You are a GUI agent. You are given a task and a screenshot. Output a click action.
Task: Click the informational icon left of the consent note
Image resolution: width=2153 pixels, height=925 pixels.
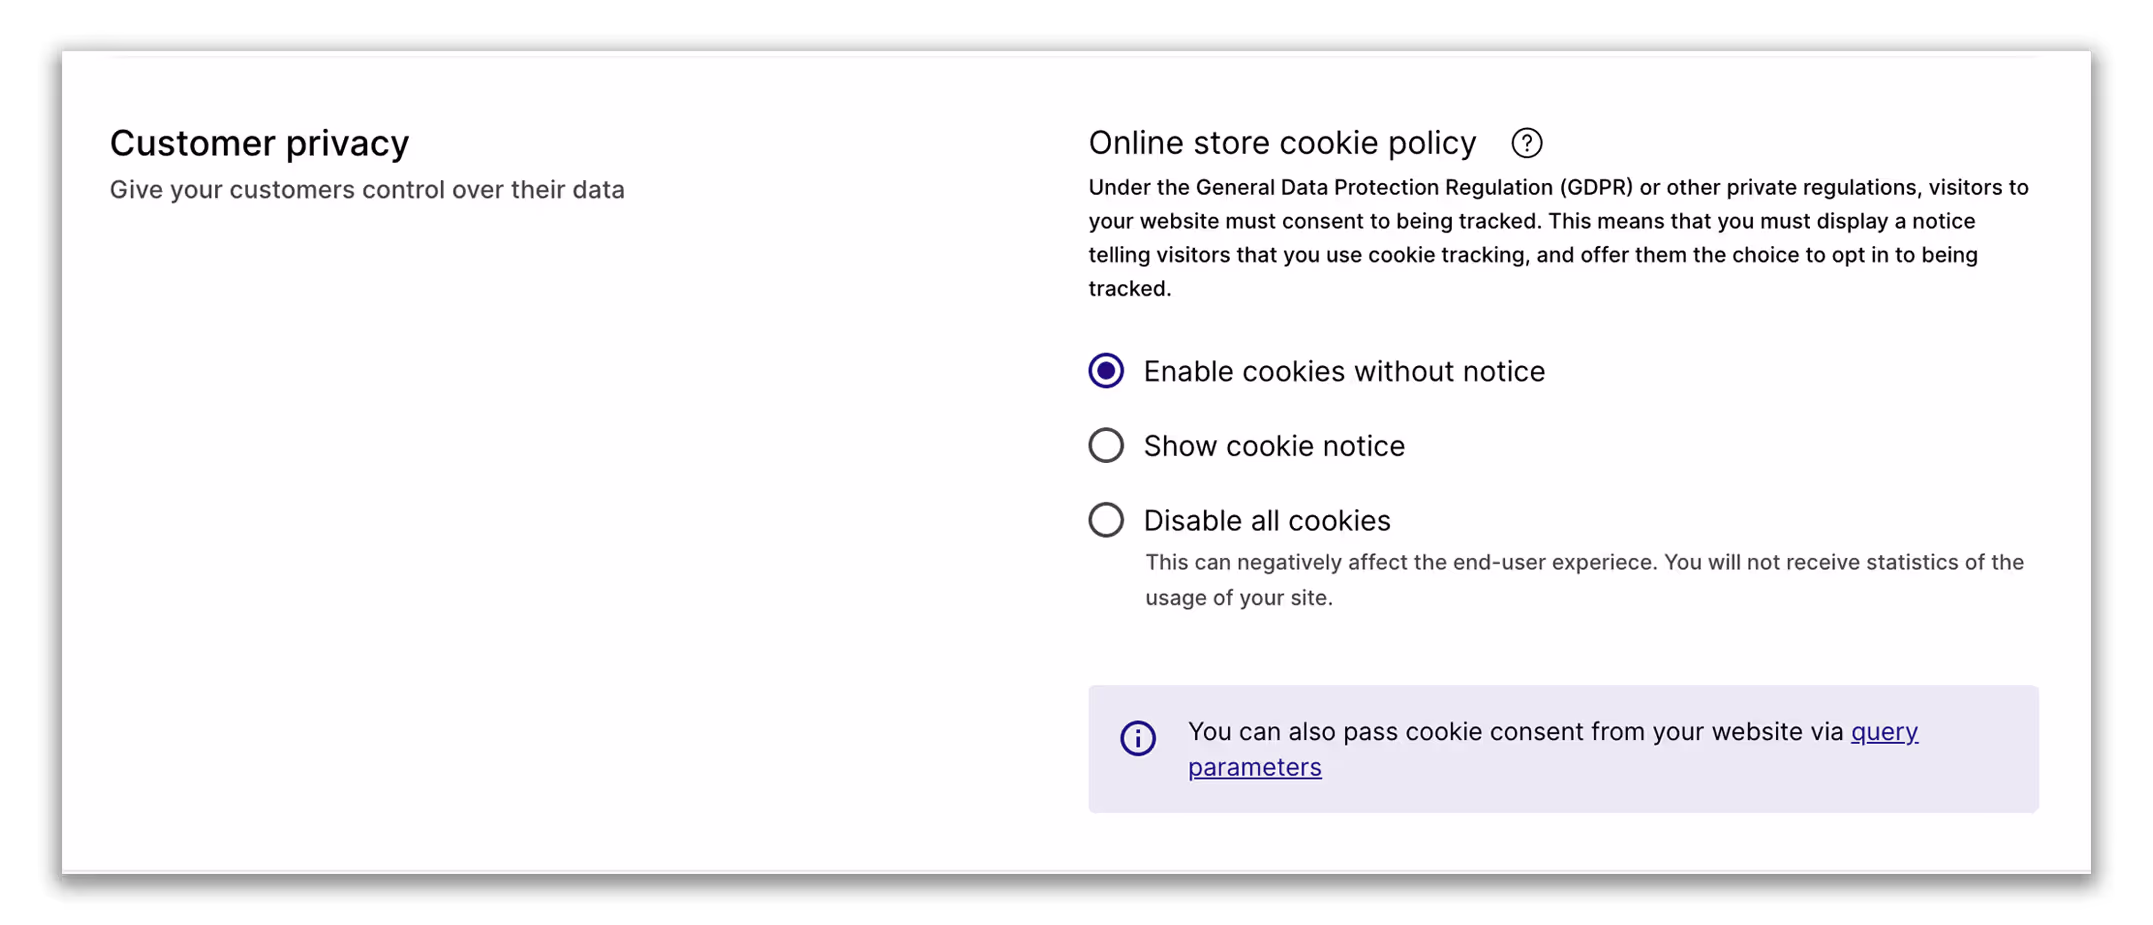tap(1137, 739)
